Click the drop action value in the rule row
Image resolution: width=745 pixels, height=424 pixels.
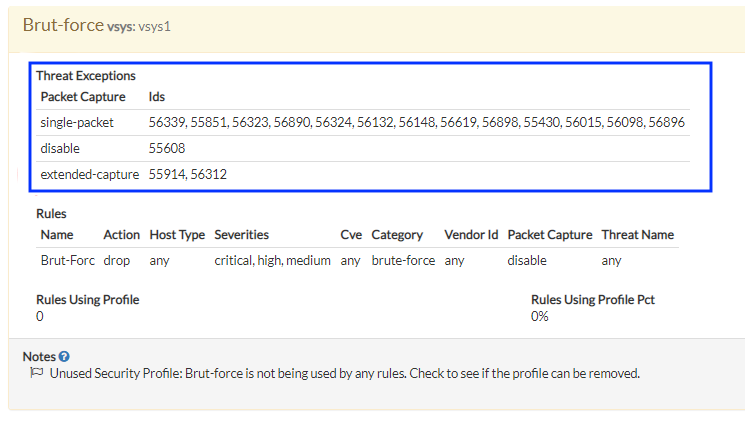117,260
